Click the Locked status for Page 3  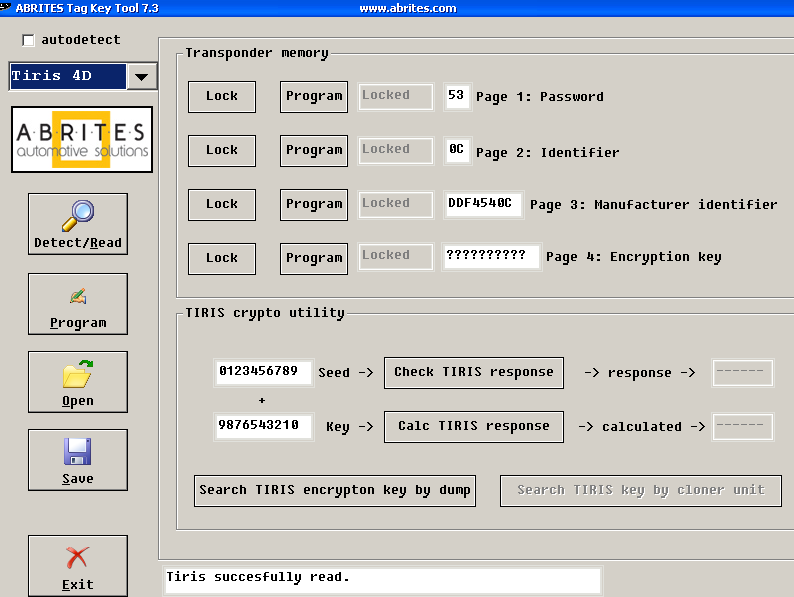pos(395,204)
